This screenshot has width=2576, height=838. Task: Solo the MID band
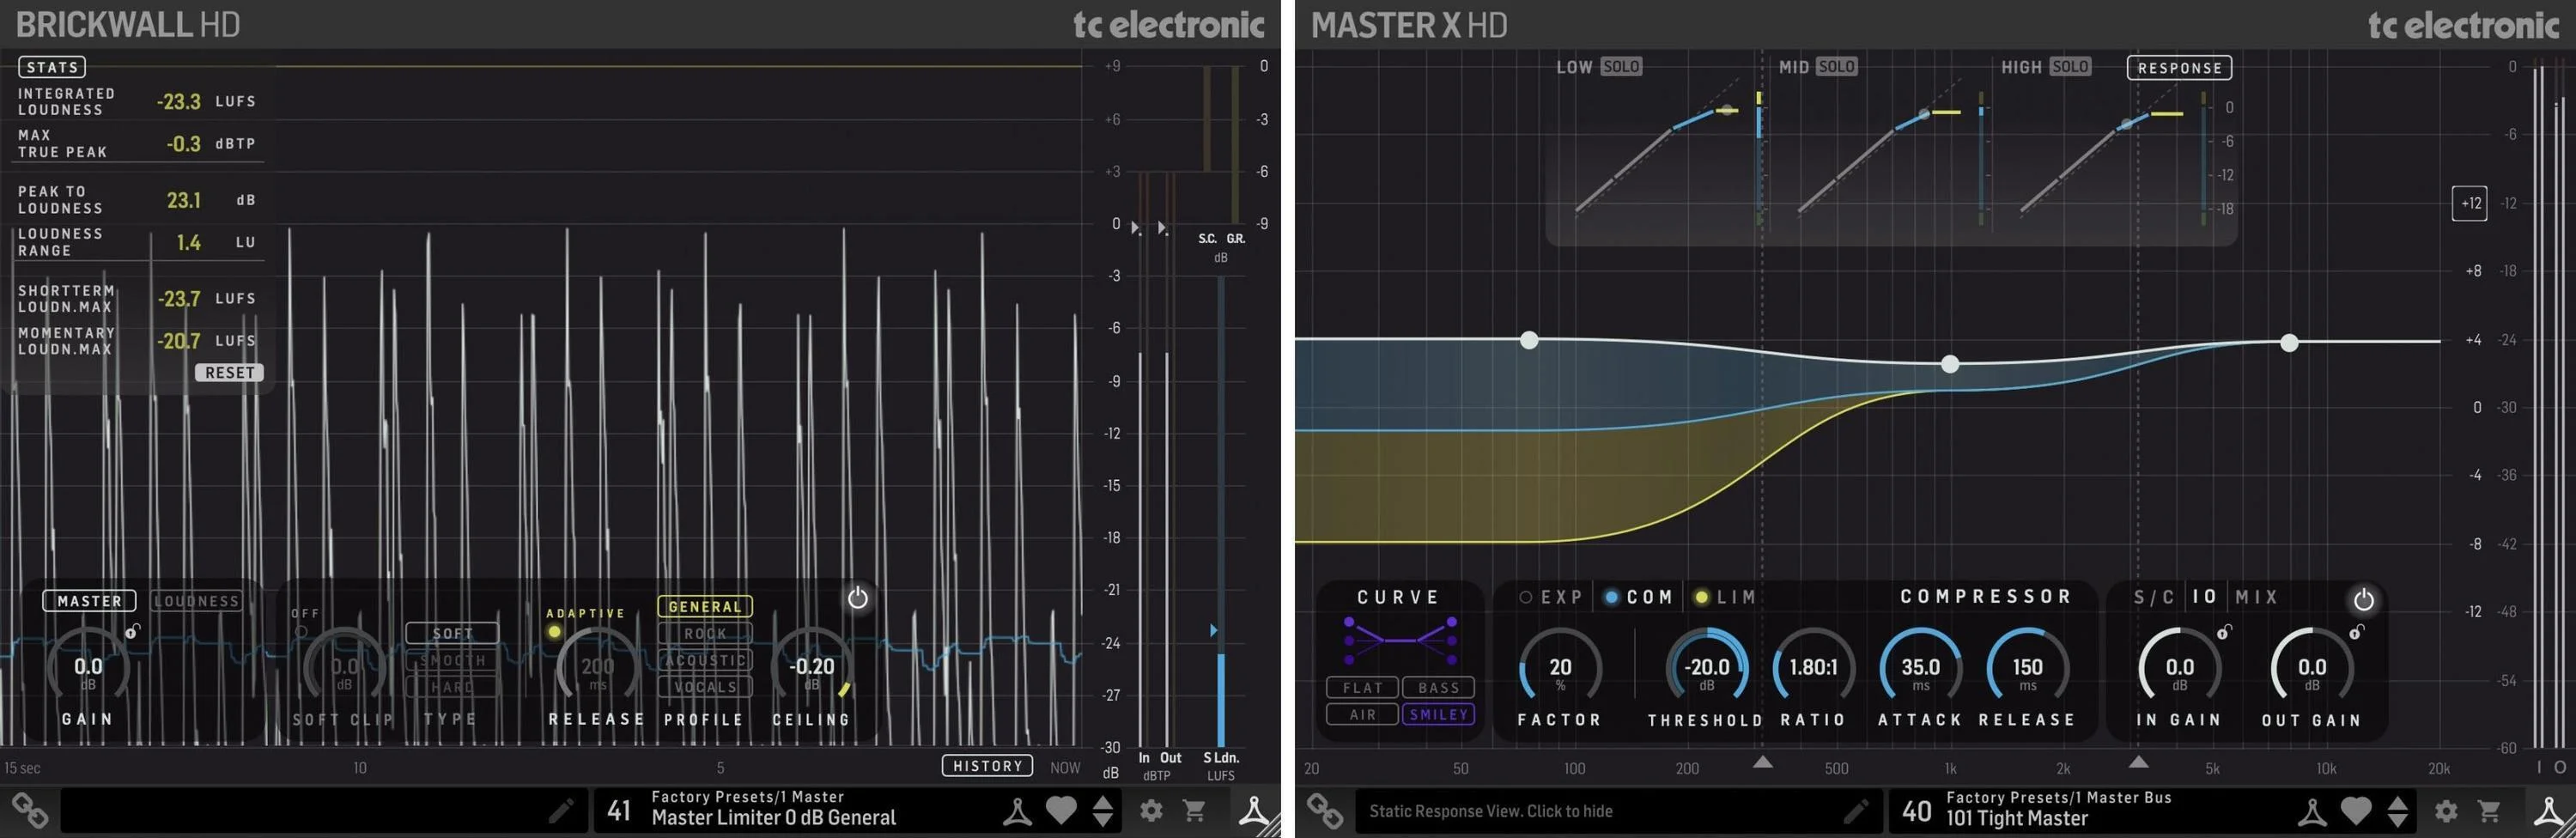coord(1836,66)
